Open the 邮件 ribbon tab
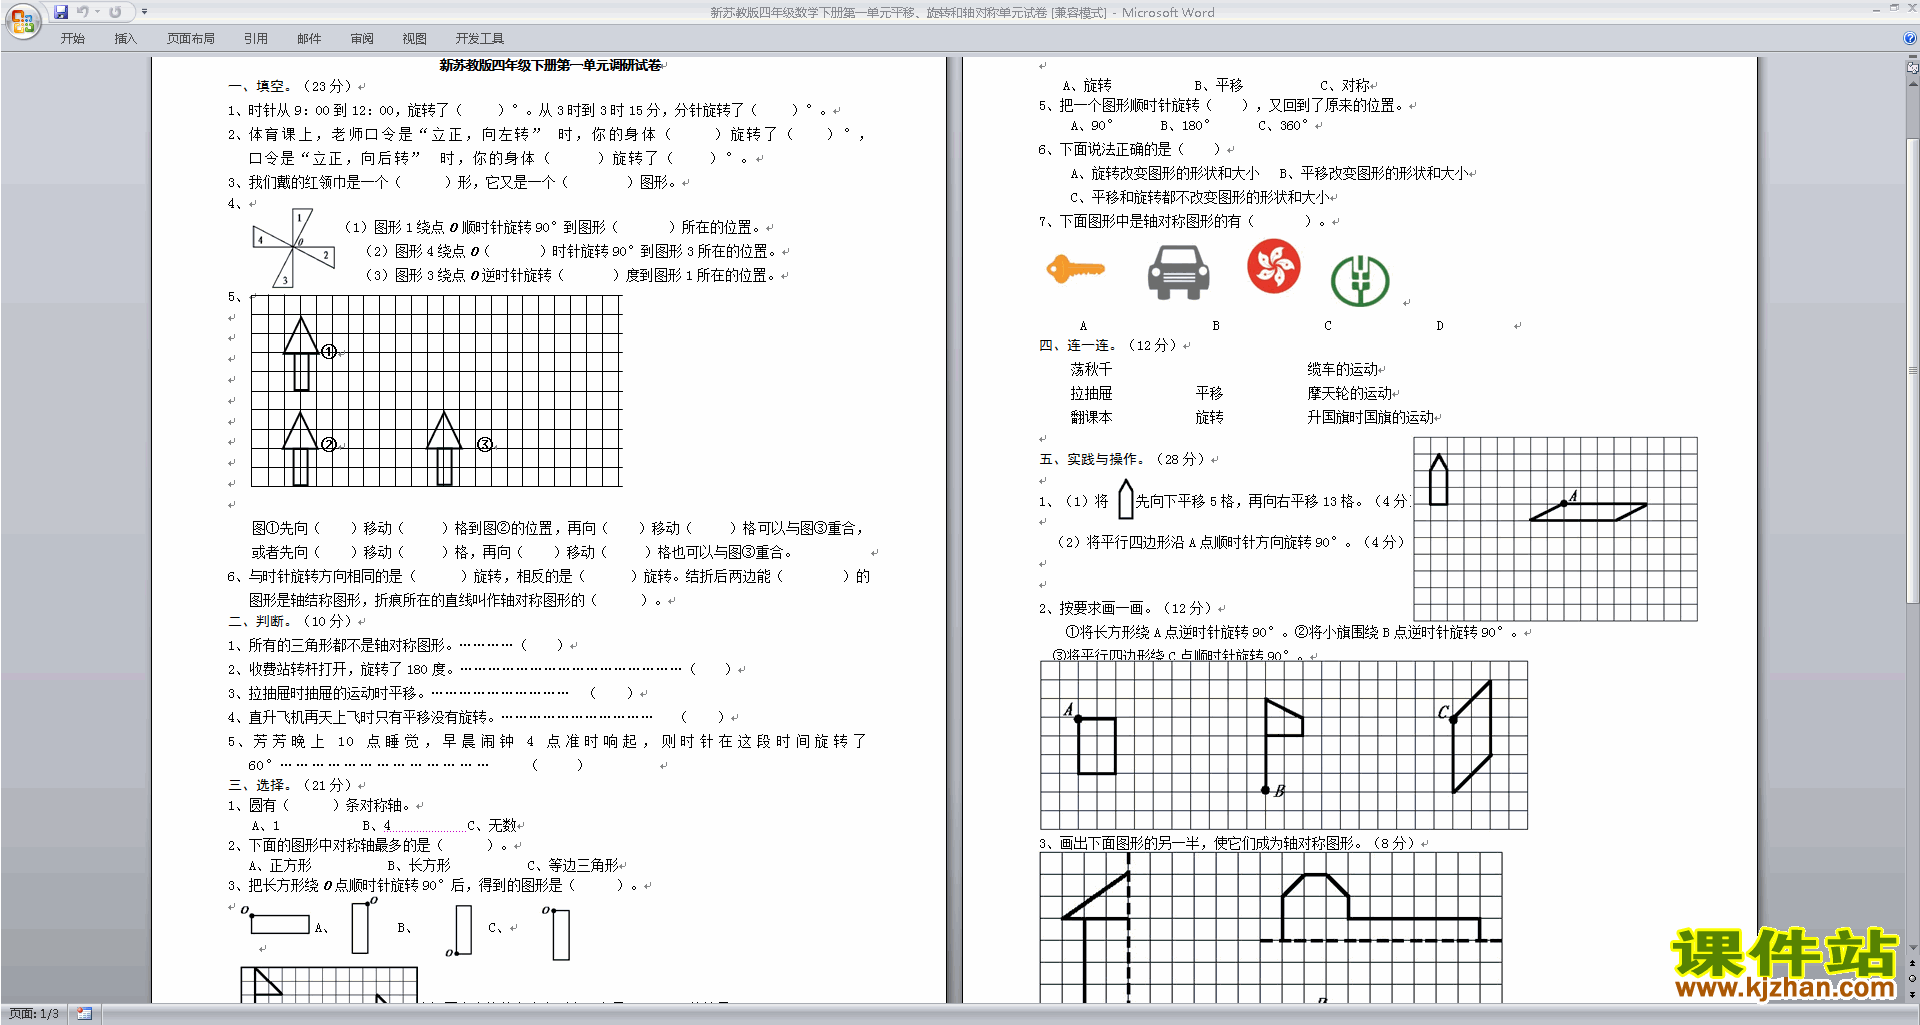The width and height of the screenshot is (1920, 1025). pos(309,38)
